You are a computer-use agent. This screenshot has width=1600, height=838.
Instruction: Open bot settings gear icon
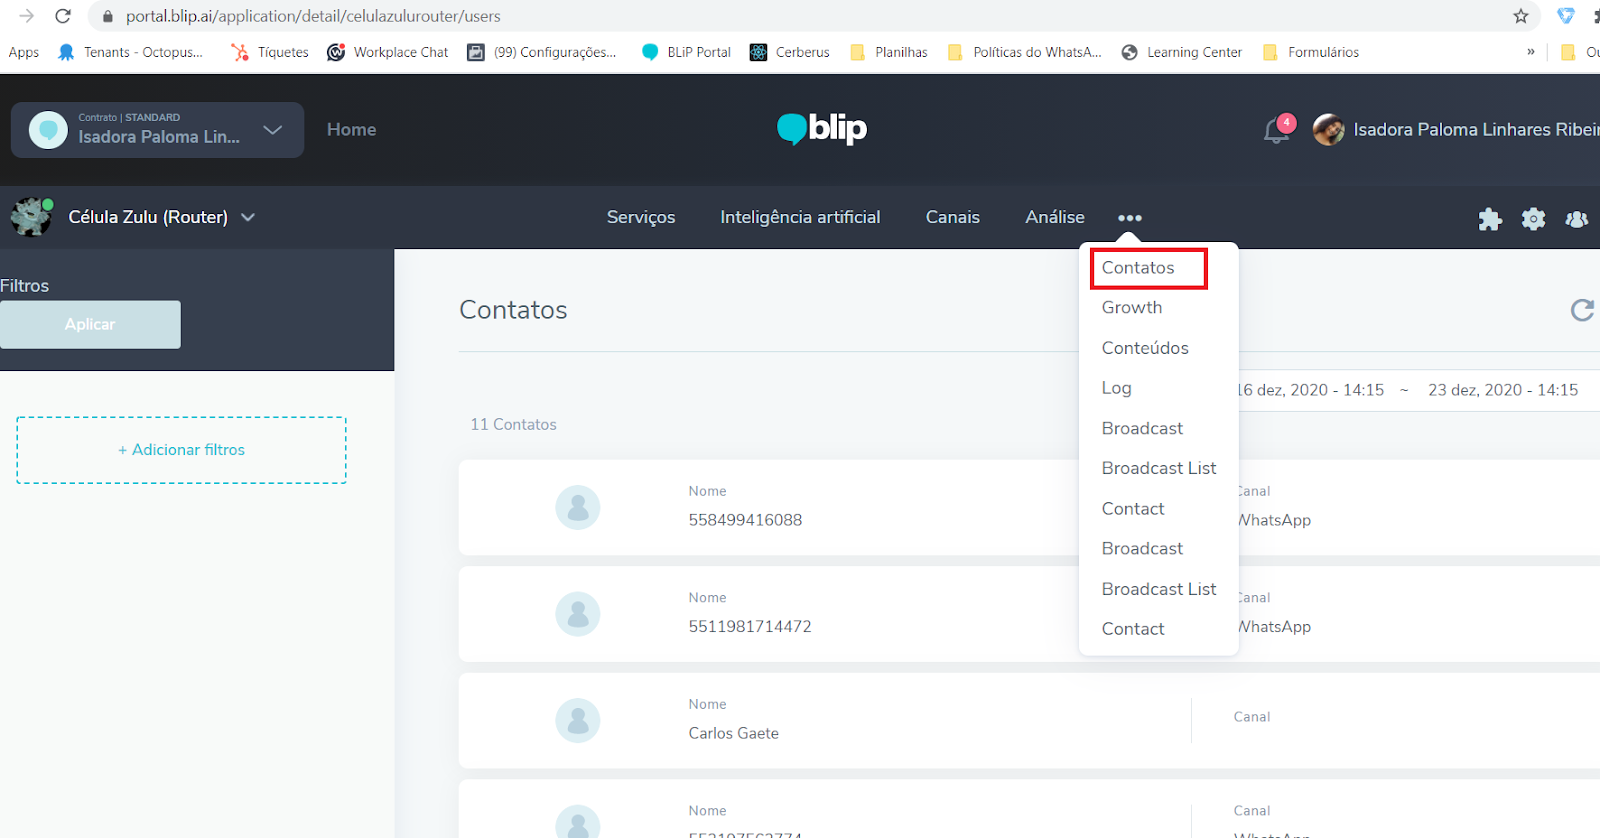1533,219
